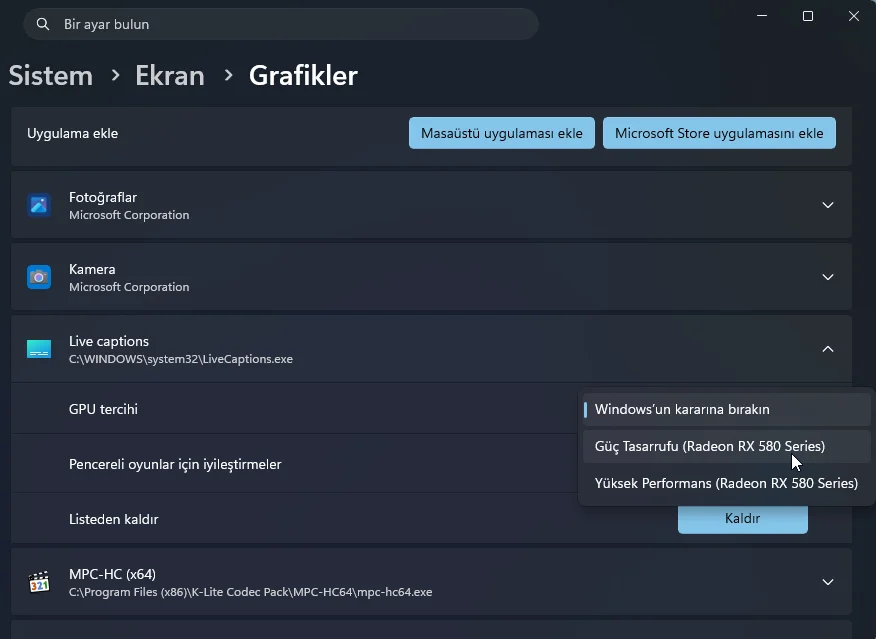Expand the Fotoğraflar entry chevron

(x=828, y=205)
